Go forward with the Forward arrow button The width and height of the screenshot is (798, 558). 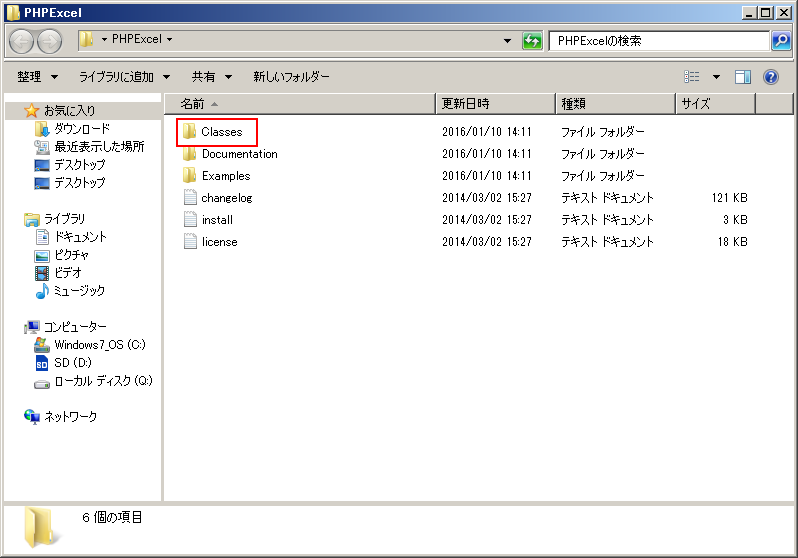(x=49, y=41)
